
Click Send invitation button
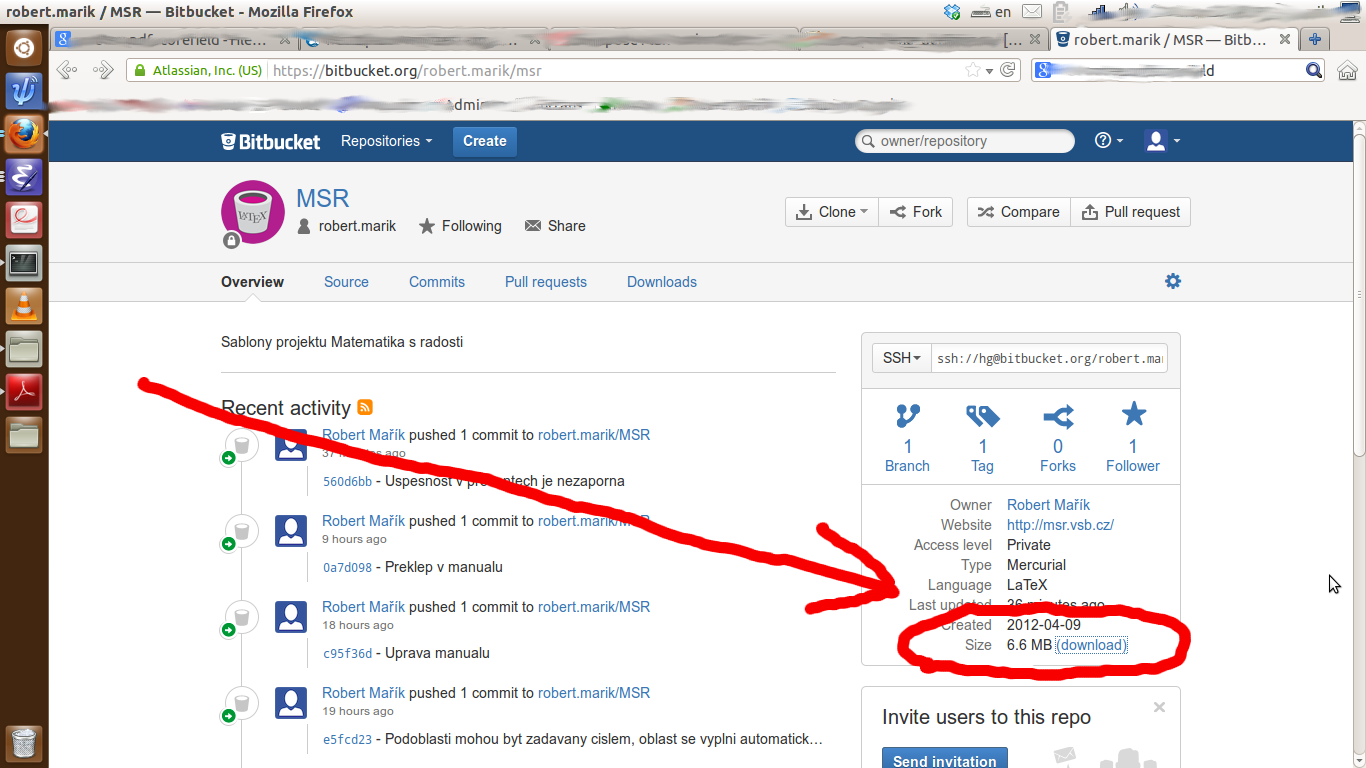[945, 761]
